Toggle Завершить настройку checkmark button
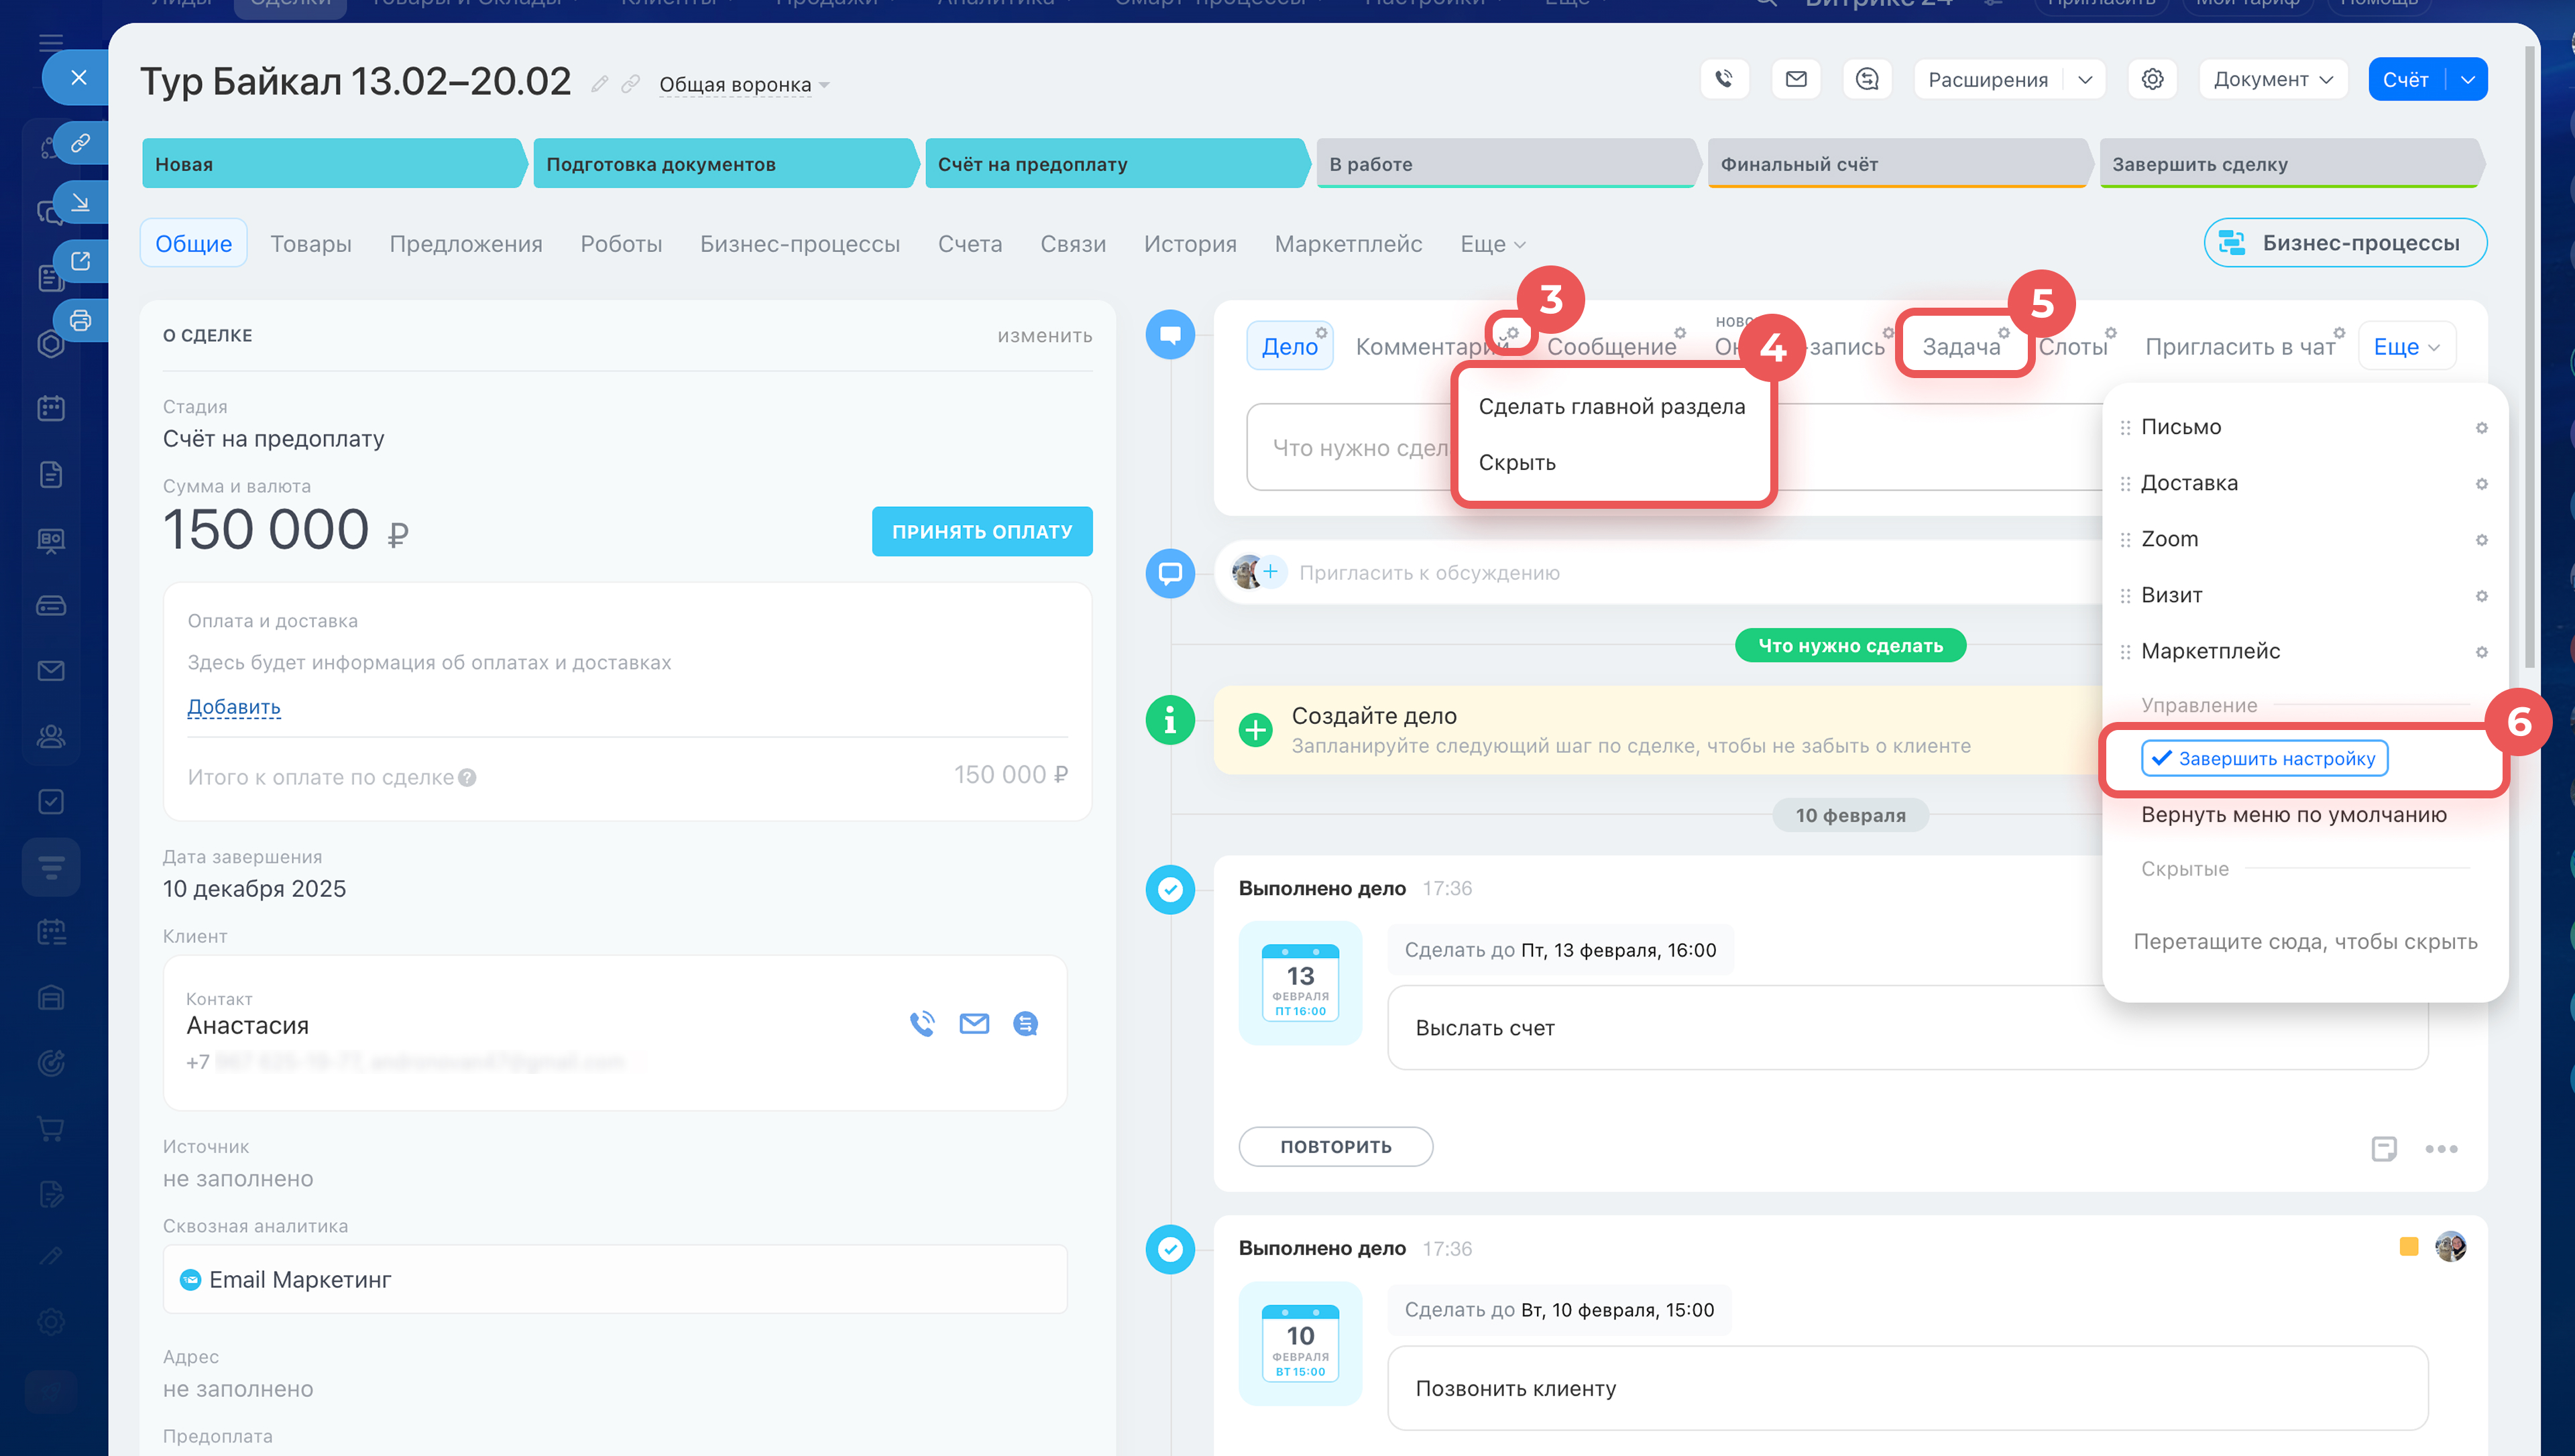Screen dimensions: 2575x1456 click(2264, 758)
